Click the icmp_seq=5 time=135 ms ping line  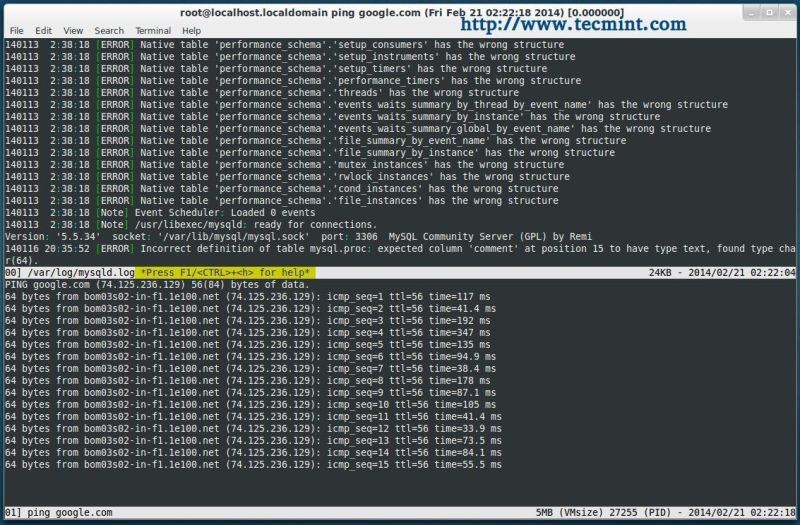(247, 344)
